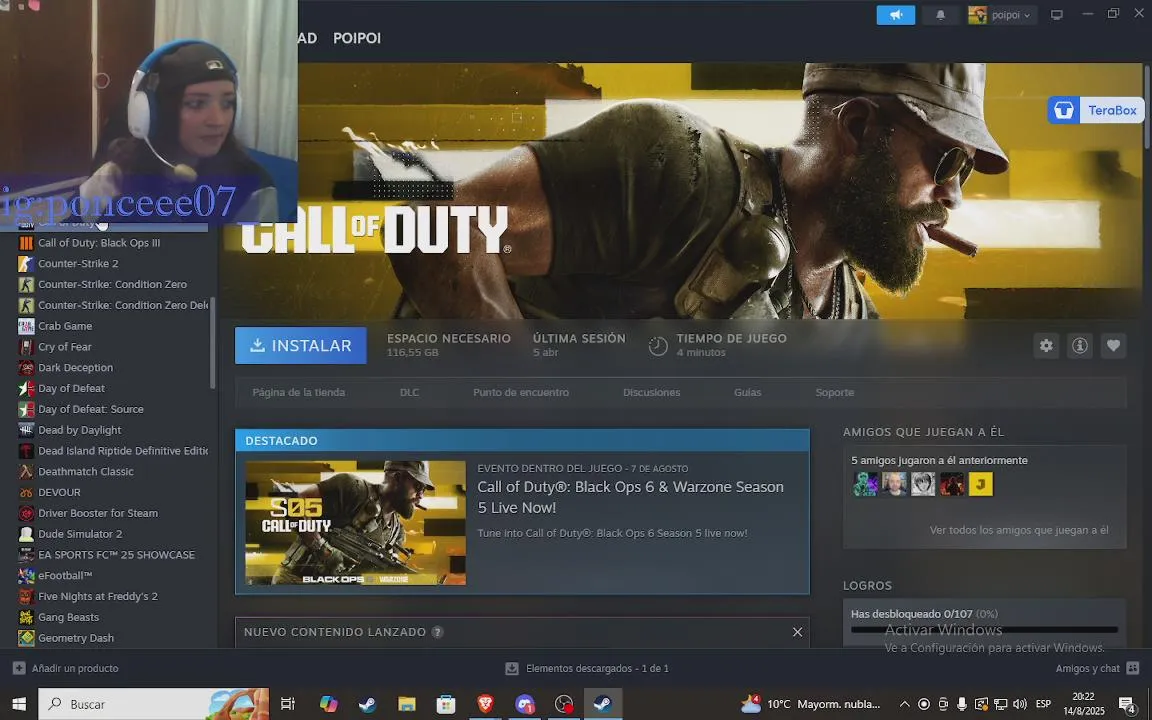Open the Windows Start menu
Image resolution: width=1152 pixels, height=720 pixels.
pos(19,704)
